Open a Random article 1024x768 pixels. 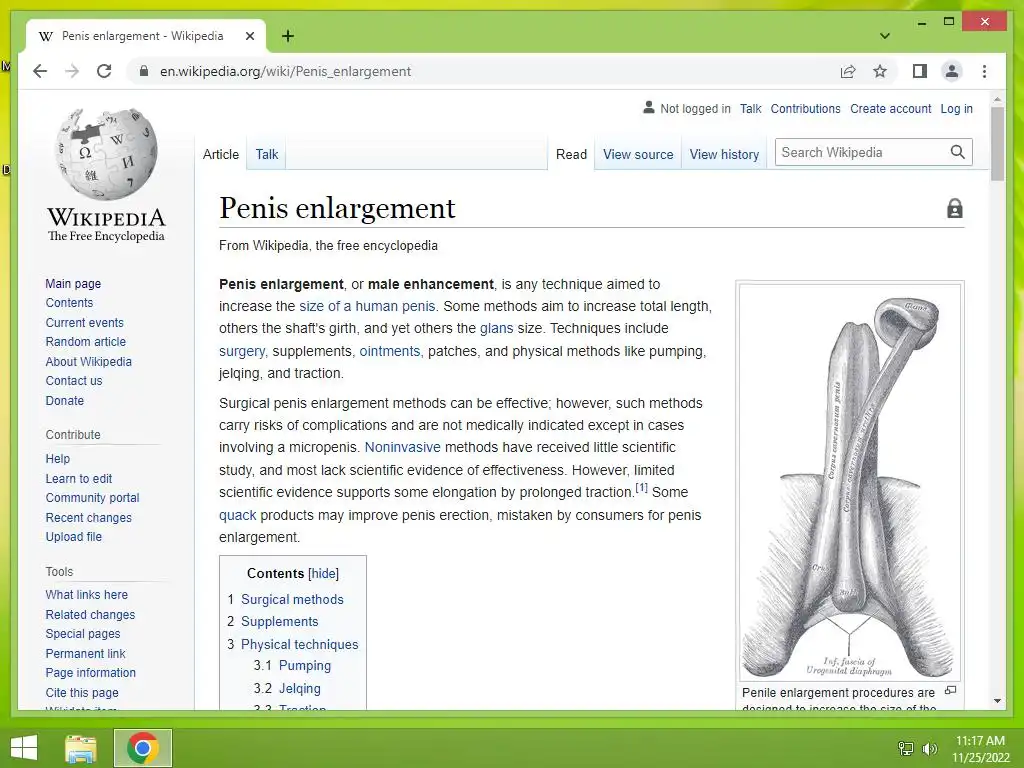(86, 342)
